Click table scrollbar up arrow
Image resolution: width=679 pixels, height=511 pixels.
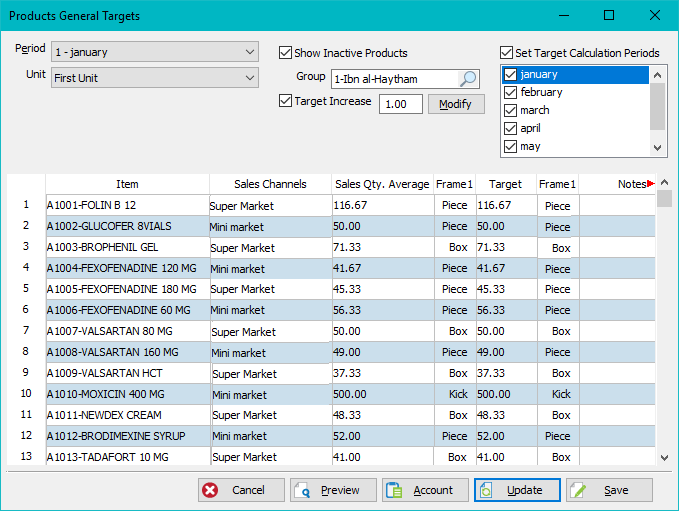[x=664, y=182]
